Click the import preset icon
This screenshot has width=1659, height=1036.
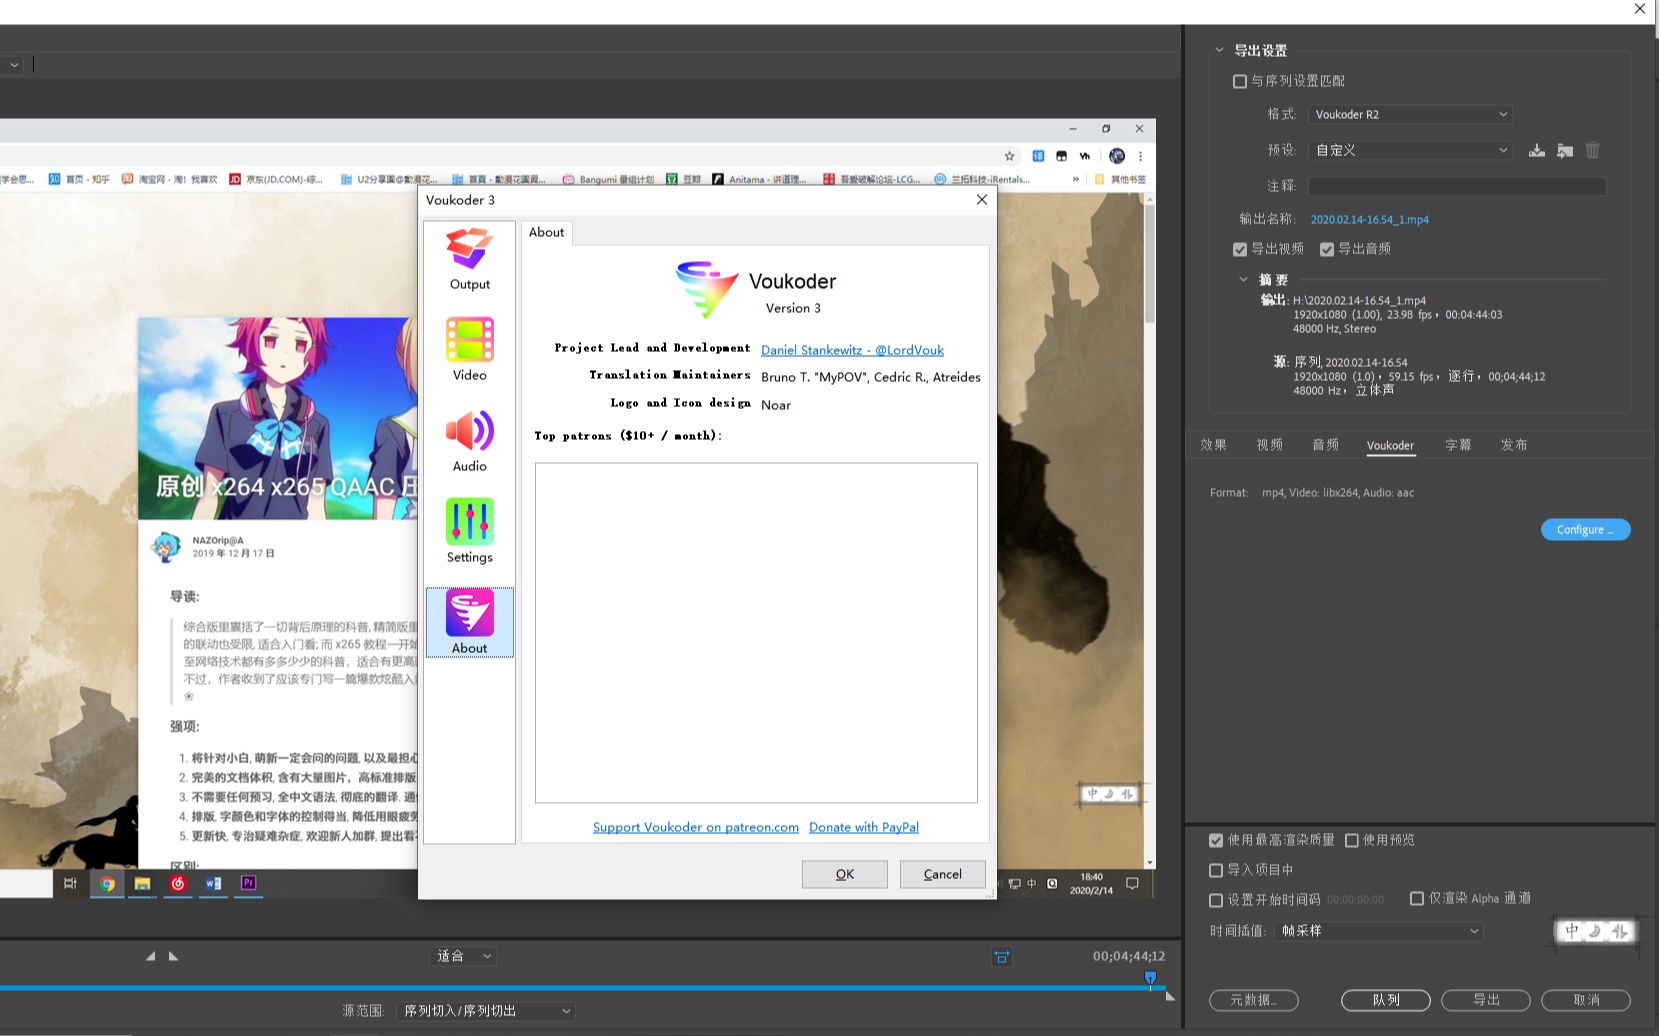tap(1565, 151)
